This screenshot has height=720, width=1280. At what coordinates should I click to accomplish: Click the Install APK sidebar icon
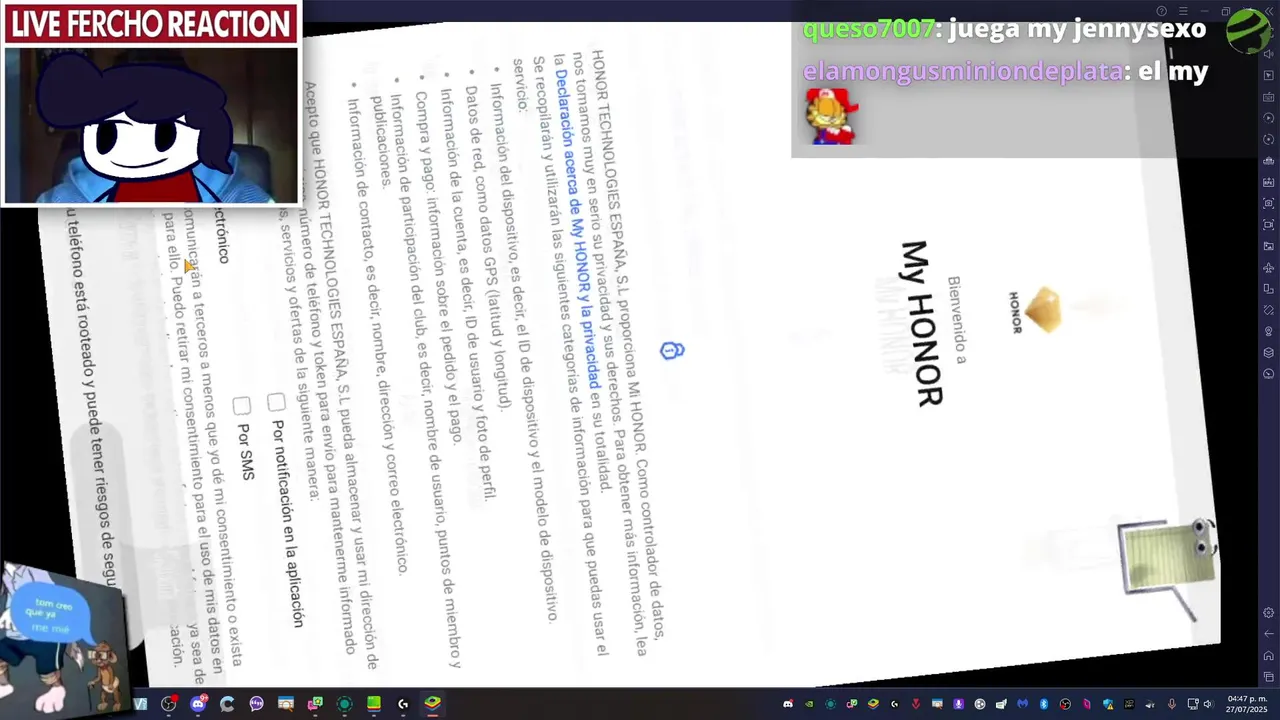1269,182
